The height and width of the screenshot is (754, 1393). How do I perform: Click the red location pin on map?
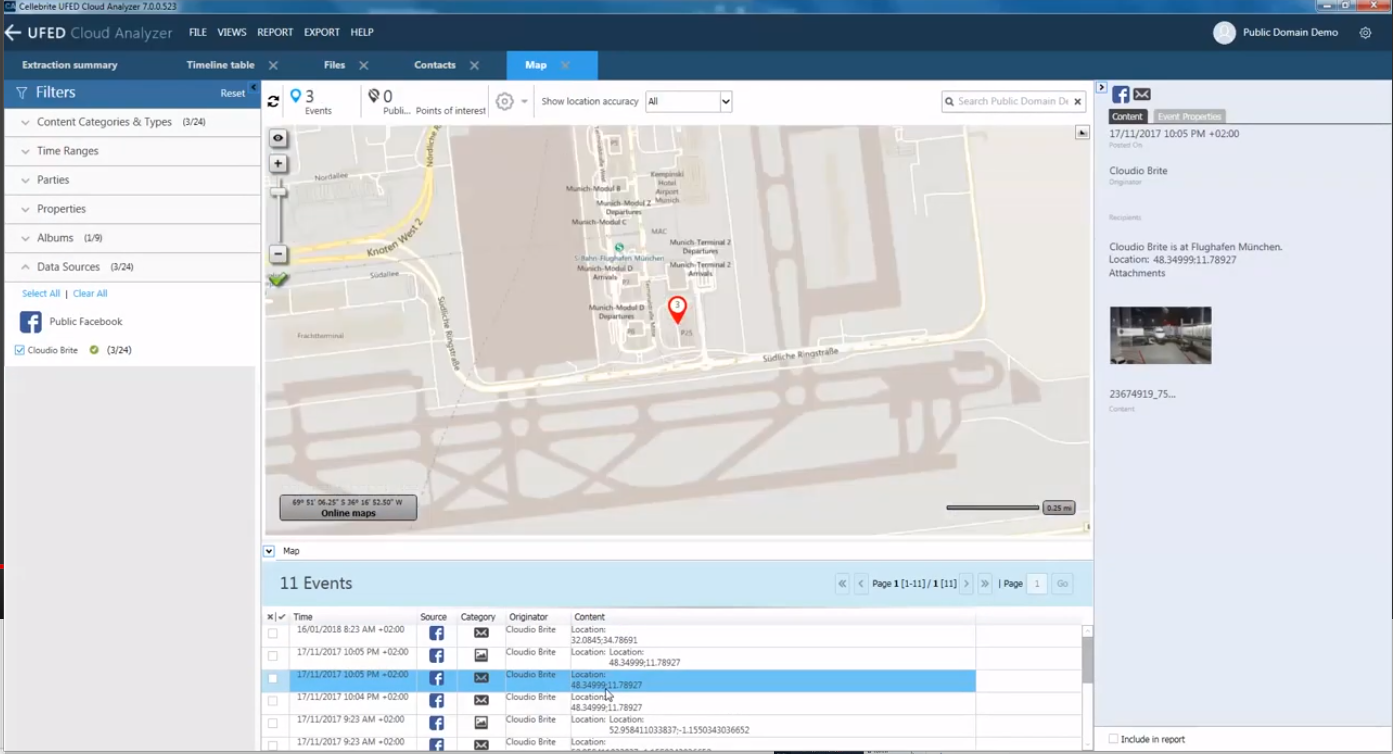[x=677, y=309]
